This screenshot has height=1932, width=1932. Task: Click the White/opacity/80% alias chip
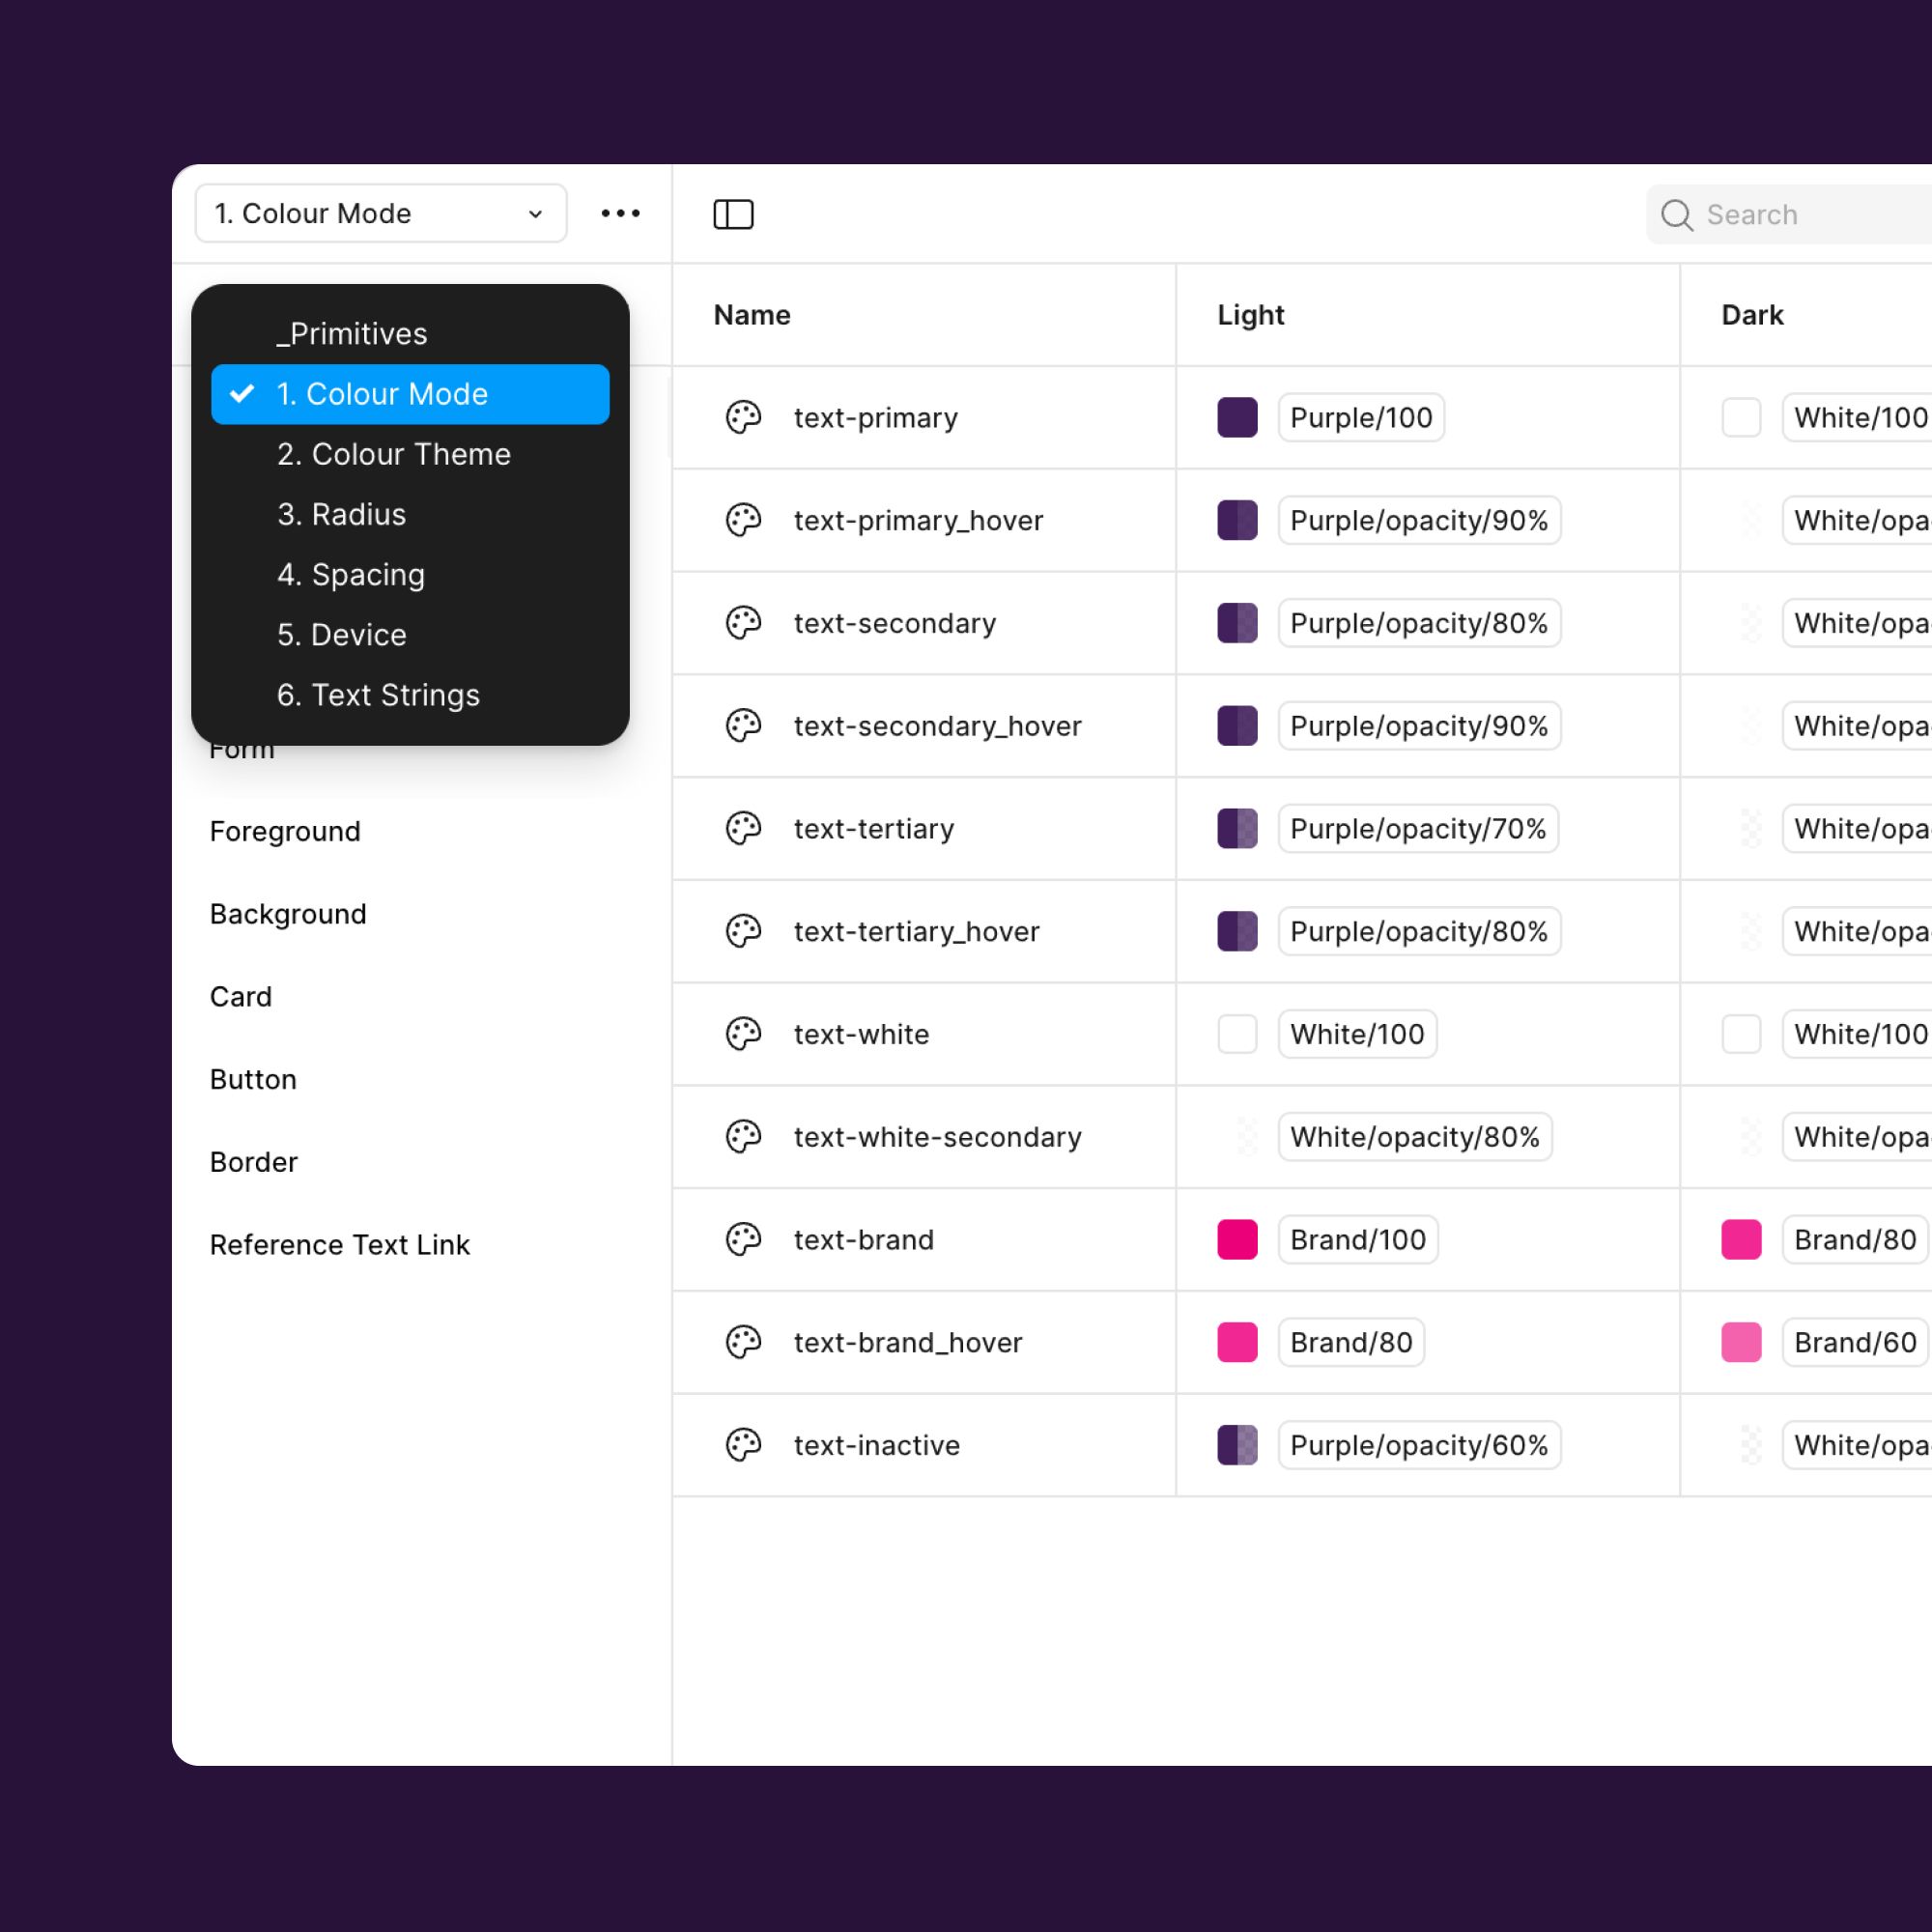point(1415,1137)
